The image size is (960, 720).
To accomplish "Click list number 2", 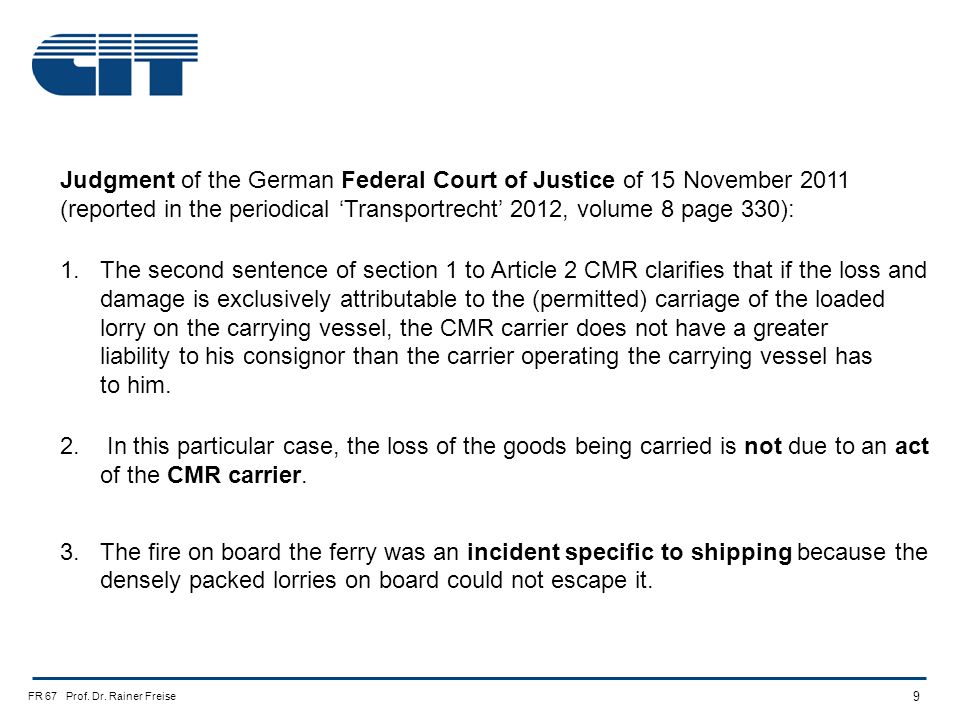I will pyautogui.click(x=70, y=446).
